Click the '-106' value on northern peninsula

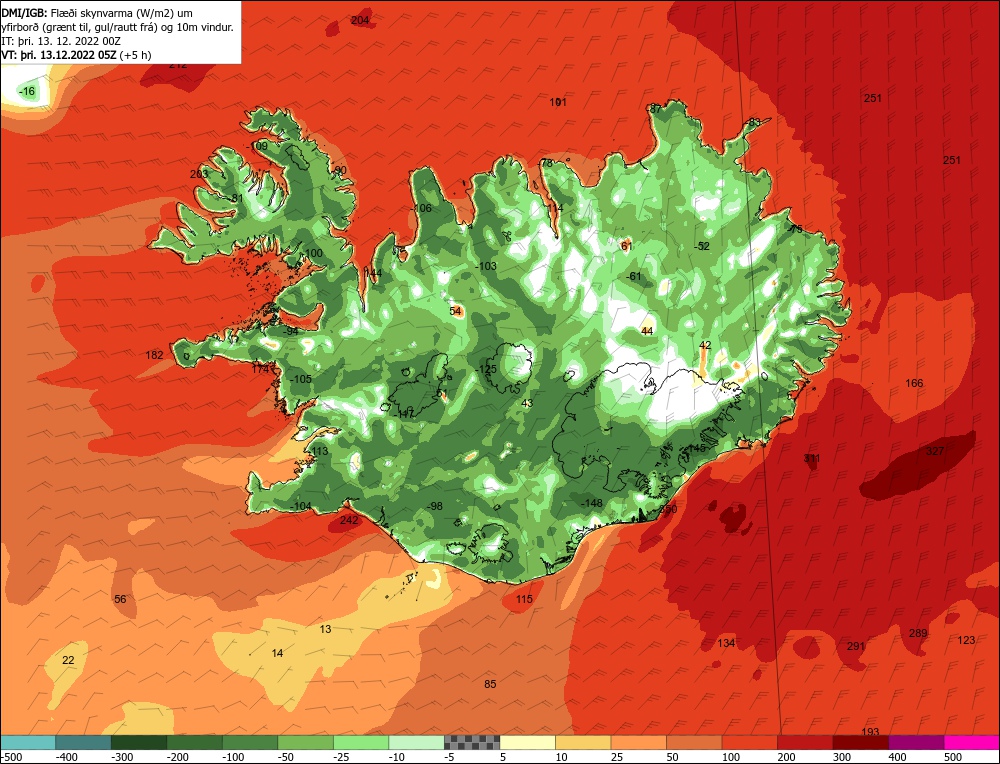(x=421, y=209)
